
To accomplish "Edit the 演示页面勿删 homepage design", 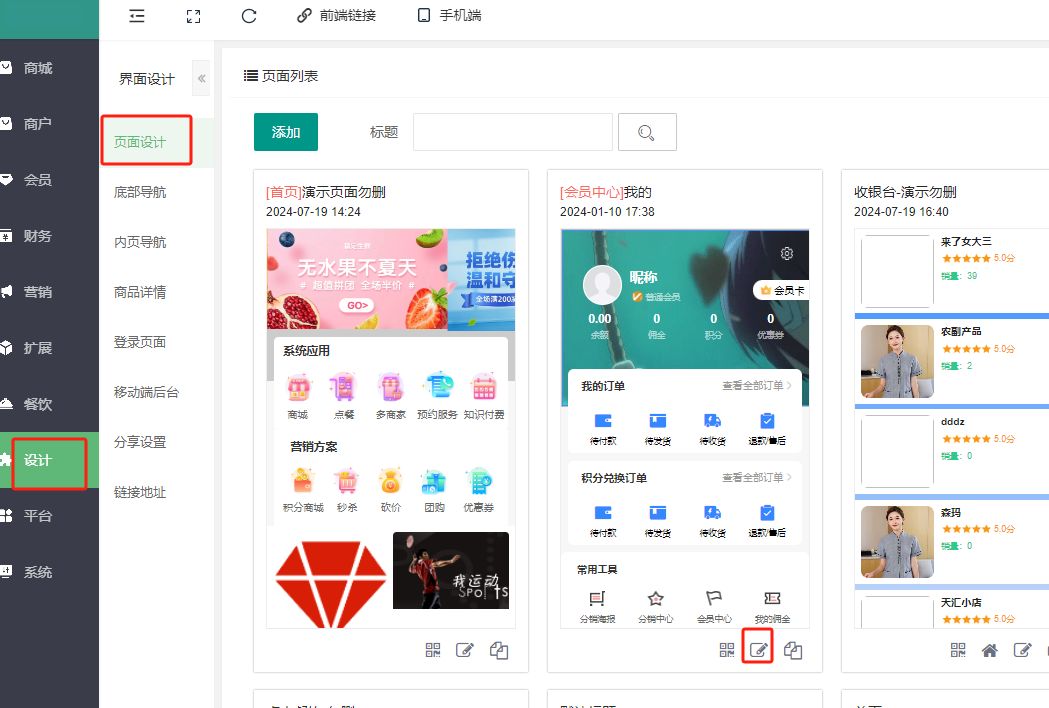I will pos(464,650).
